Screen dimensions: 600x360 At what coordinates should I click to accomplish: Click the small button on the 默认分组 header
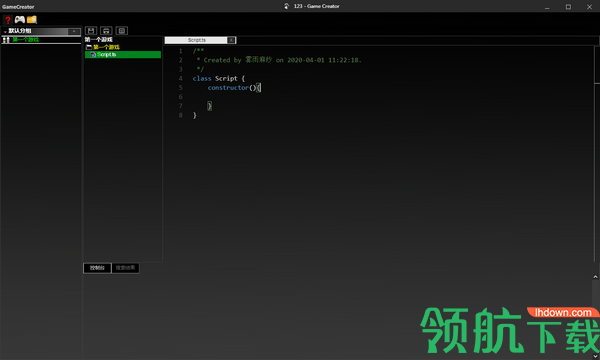[74, 31]
